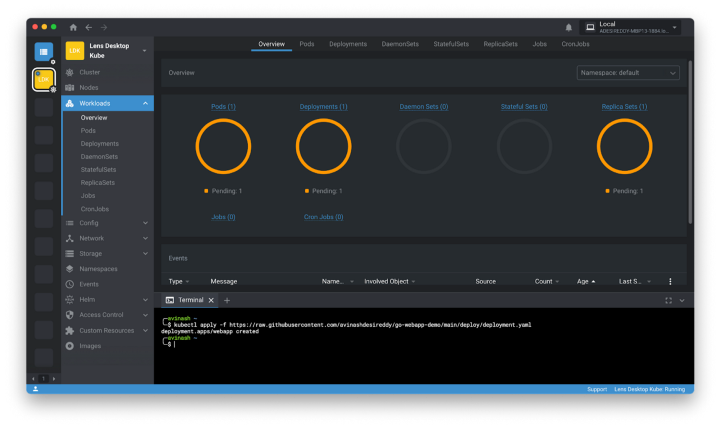The image size is (720, 428).
Task: Open Nodes in the sidebar
Action: [x=89, y=87]
